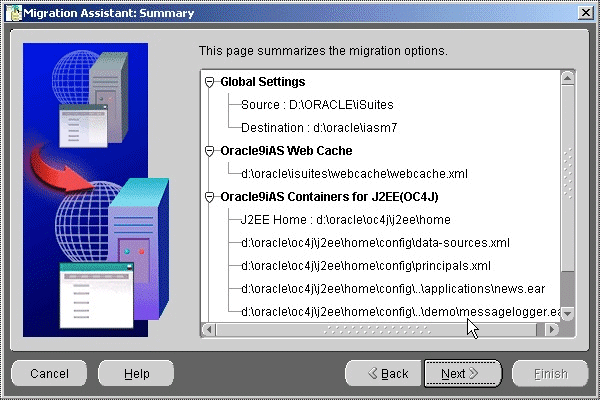Click the vertical scrollbar down arrow
The height and width of the screenshot is (400, 600).
pos(567,313)
